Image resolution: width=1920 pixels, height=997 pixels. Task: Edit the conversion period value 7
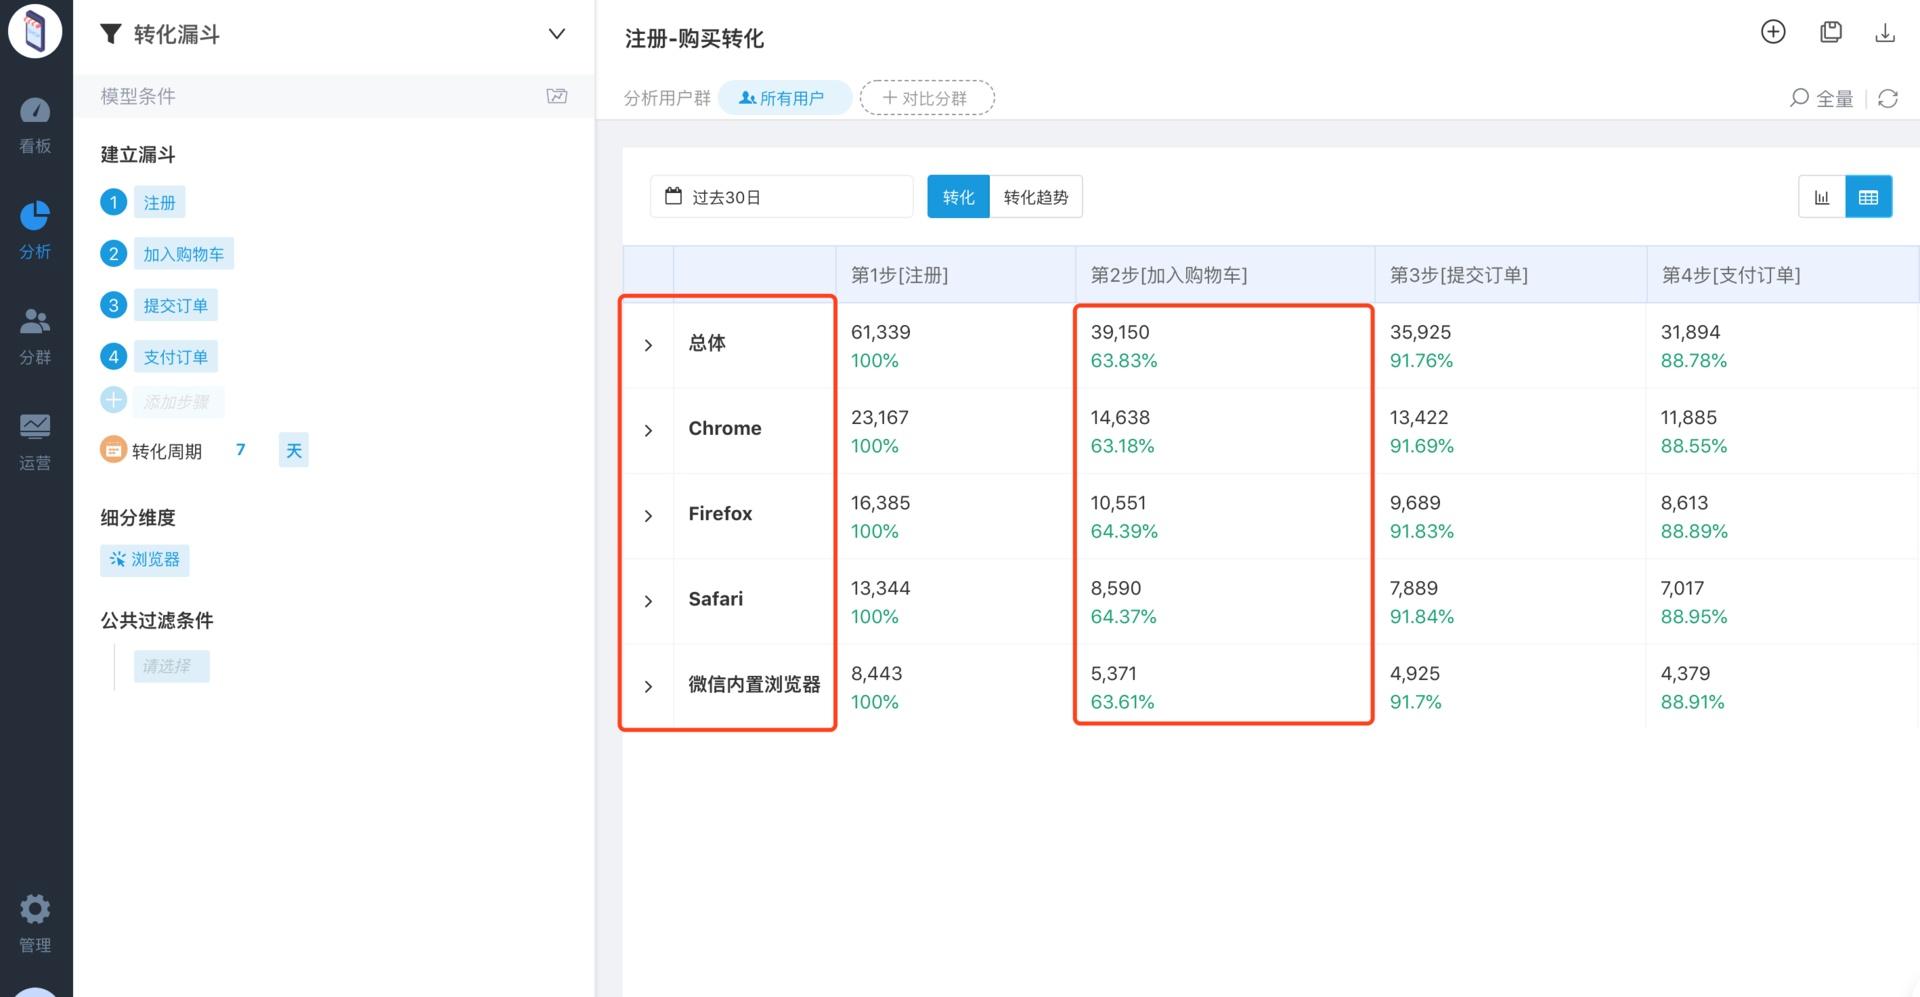click(x=240, y=450)
